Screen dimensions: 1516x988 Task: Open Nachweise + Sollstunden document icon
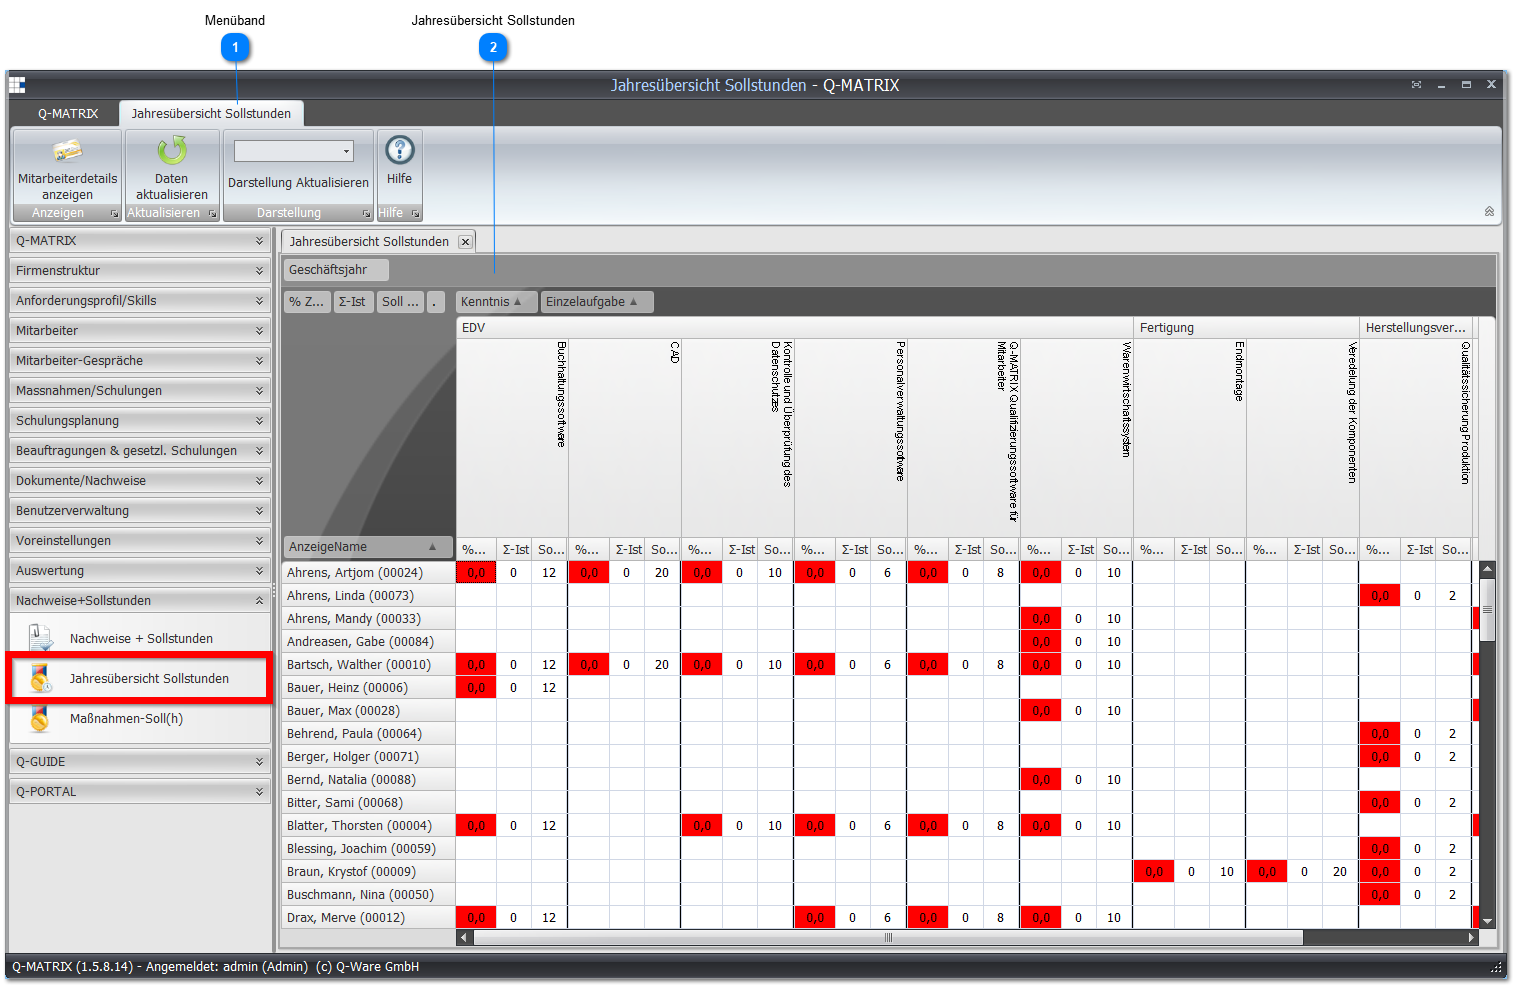tap(40, 638)
